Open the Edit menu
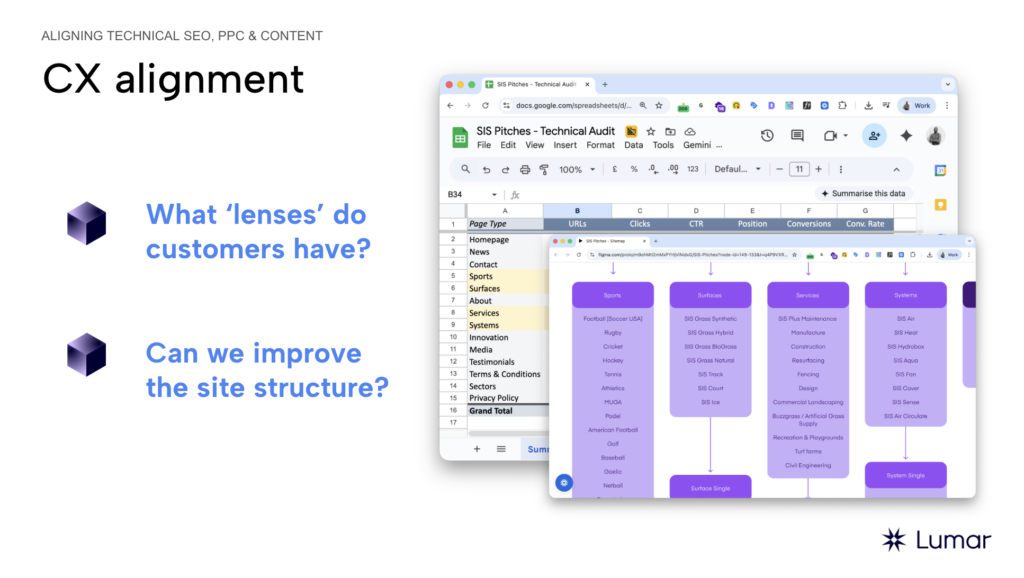Image resolution: width=1024 pixels, height=578 pixels. pos(508,145)
